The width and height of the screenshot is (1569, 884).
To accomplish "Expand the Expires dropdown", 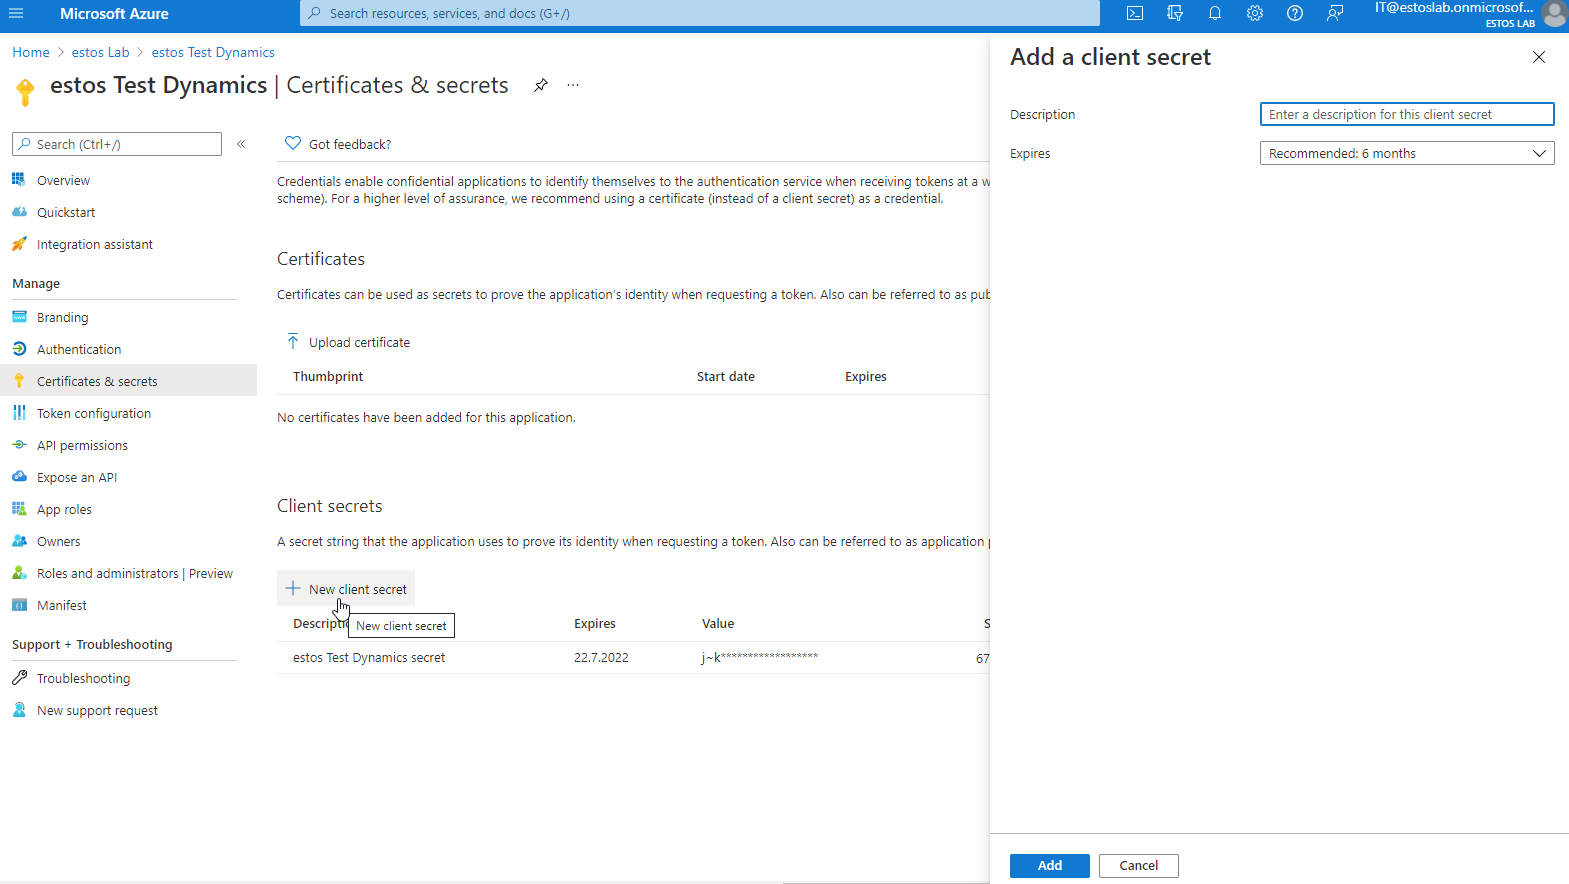I will 1406,153.
